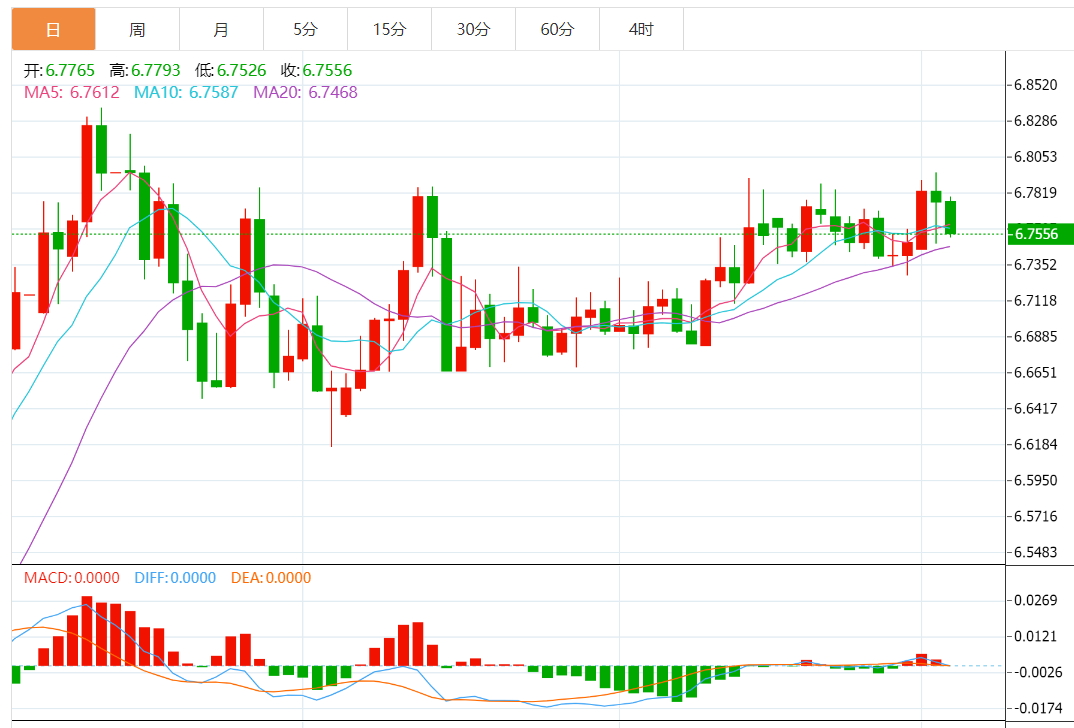Open the 4时 timeframe tab
The height and width of the screenshot is (728, 1074).
(641, 29)
